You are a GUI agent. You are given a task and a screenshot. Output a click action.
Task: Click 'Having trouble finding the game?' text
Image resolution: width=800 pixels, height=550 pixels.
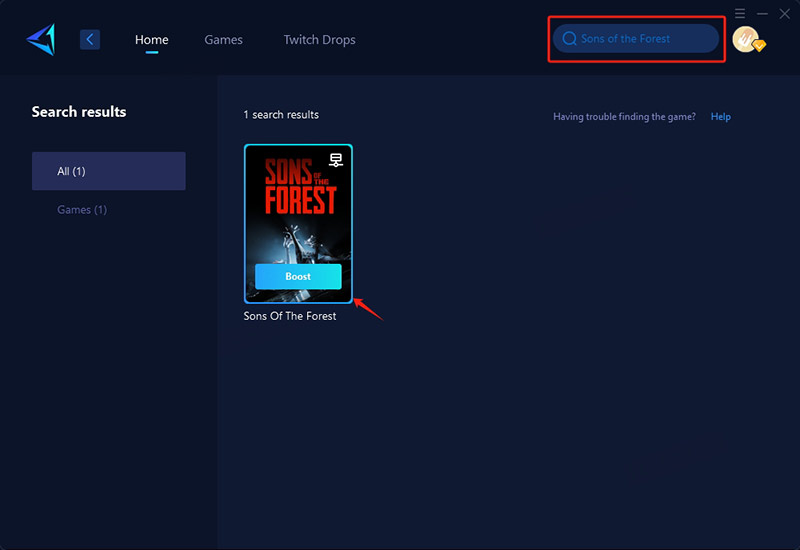624,116
